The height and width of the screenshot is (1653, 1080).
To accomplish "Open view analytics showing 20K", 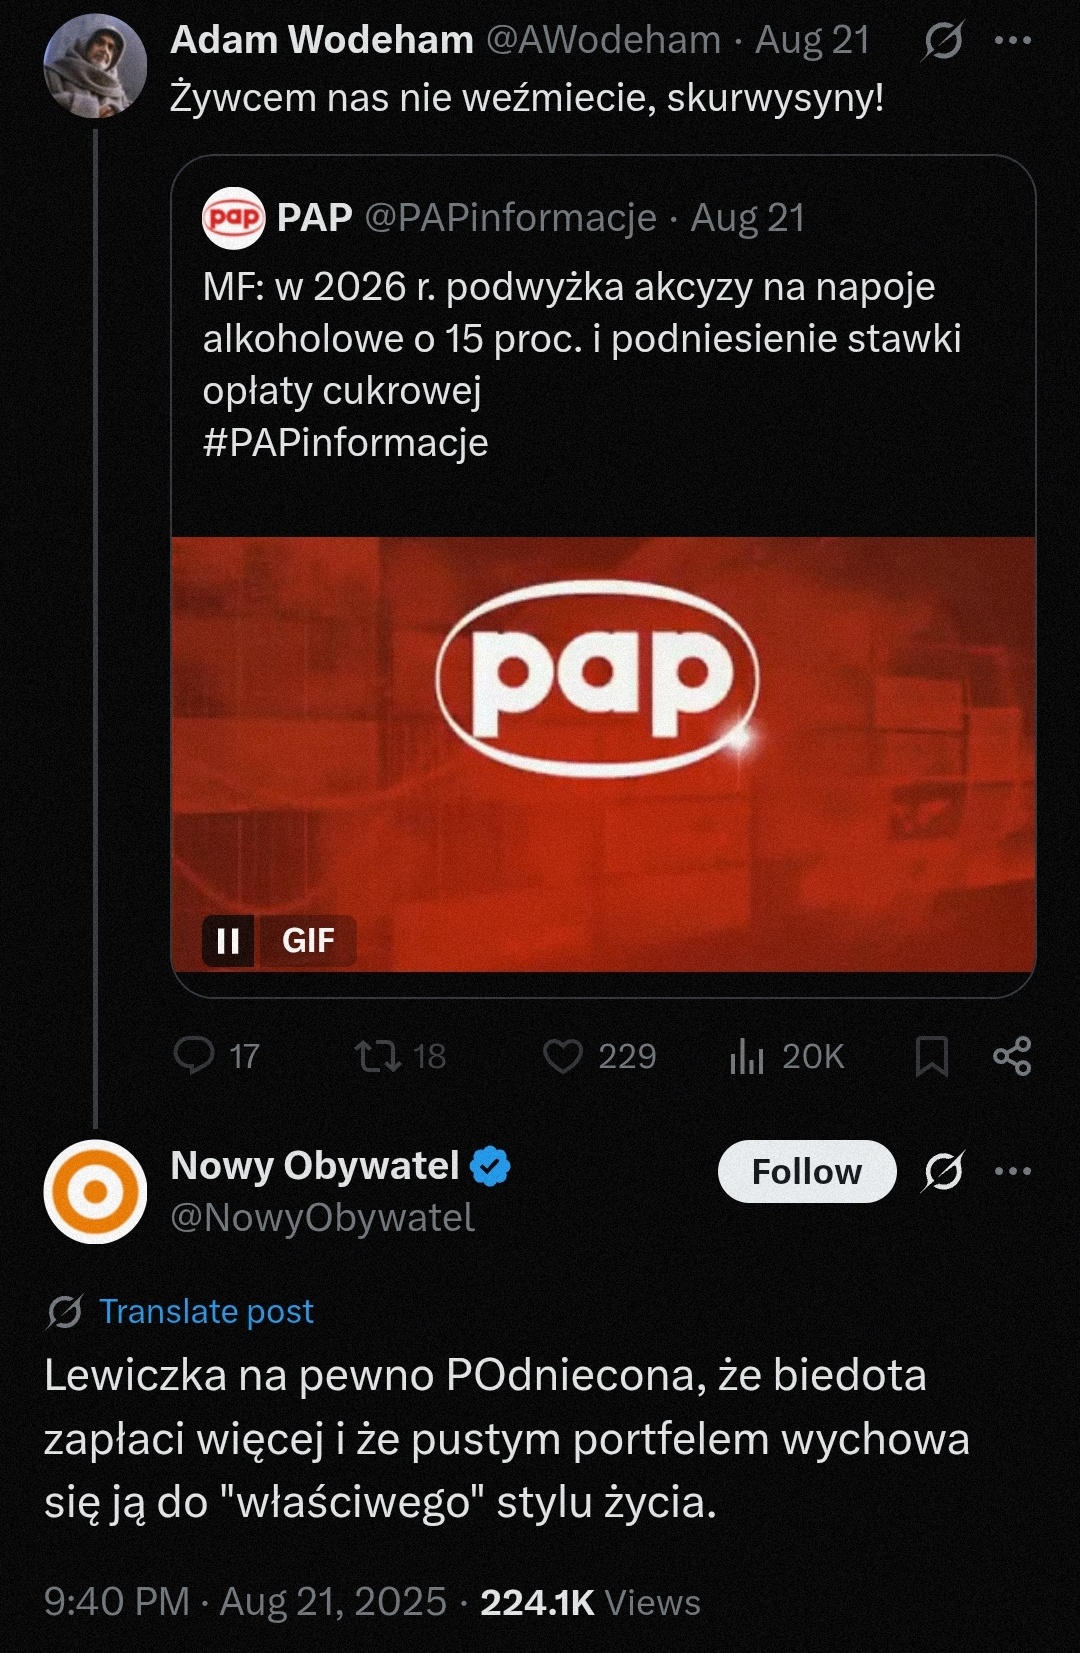I will click(x=747, y=1056).
